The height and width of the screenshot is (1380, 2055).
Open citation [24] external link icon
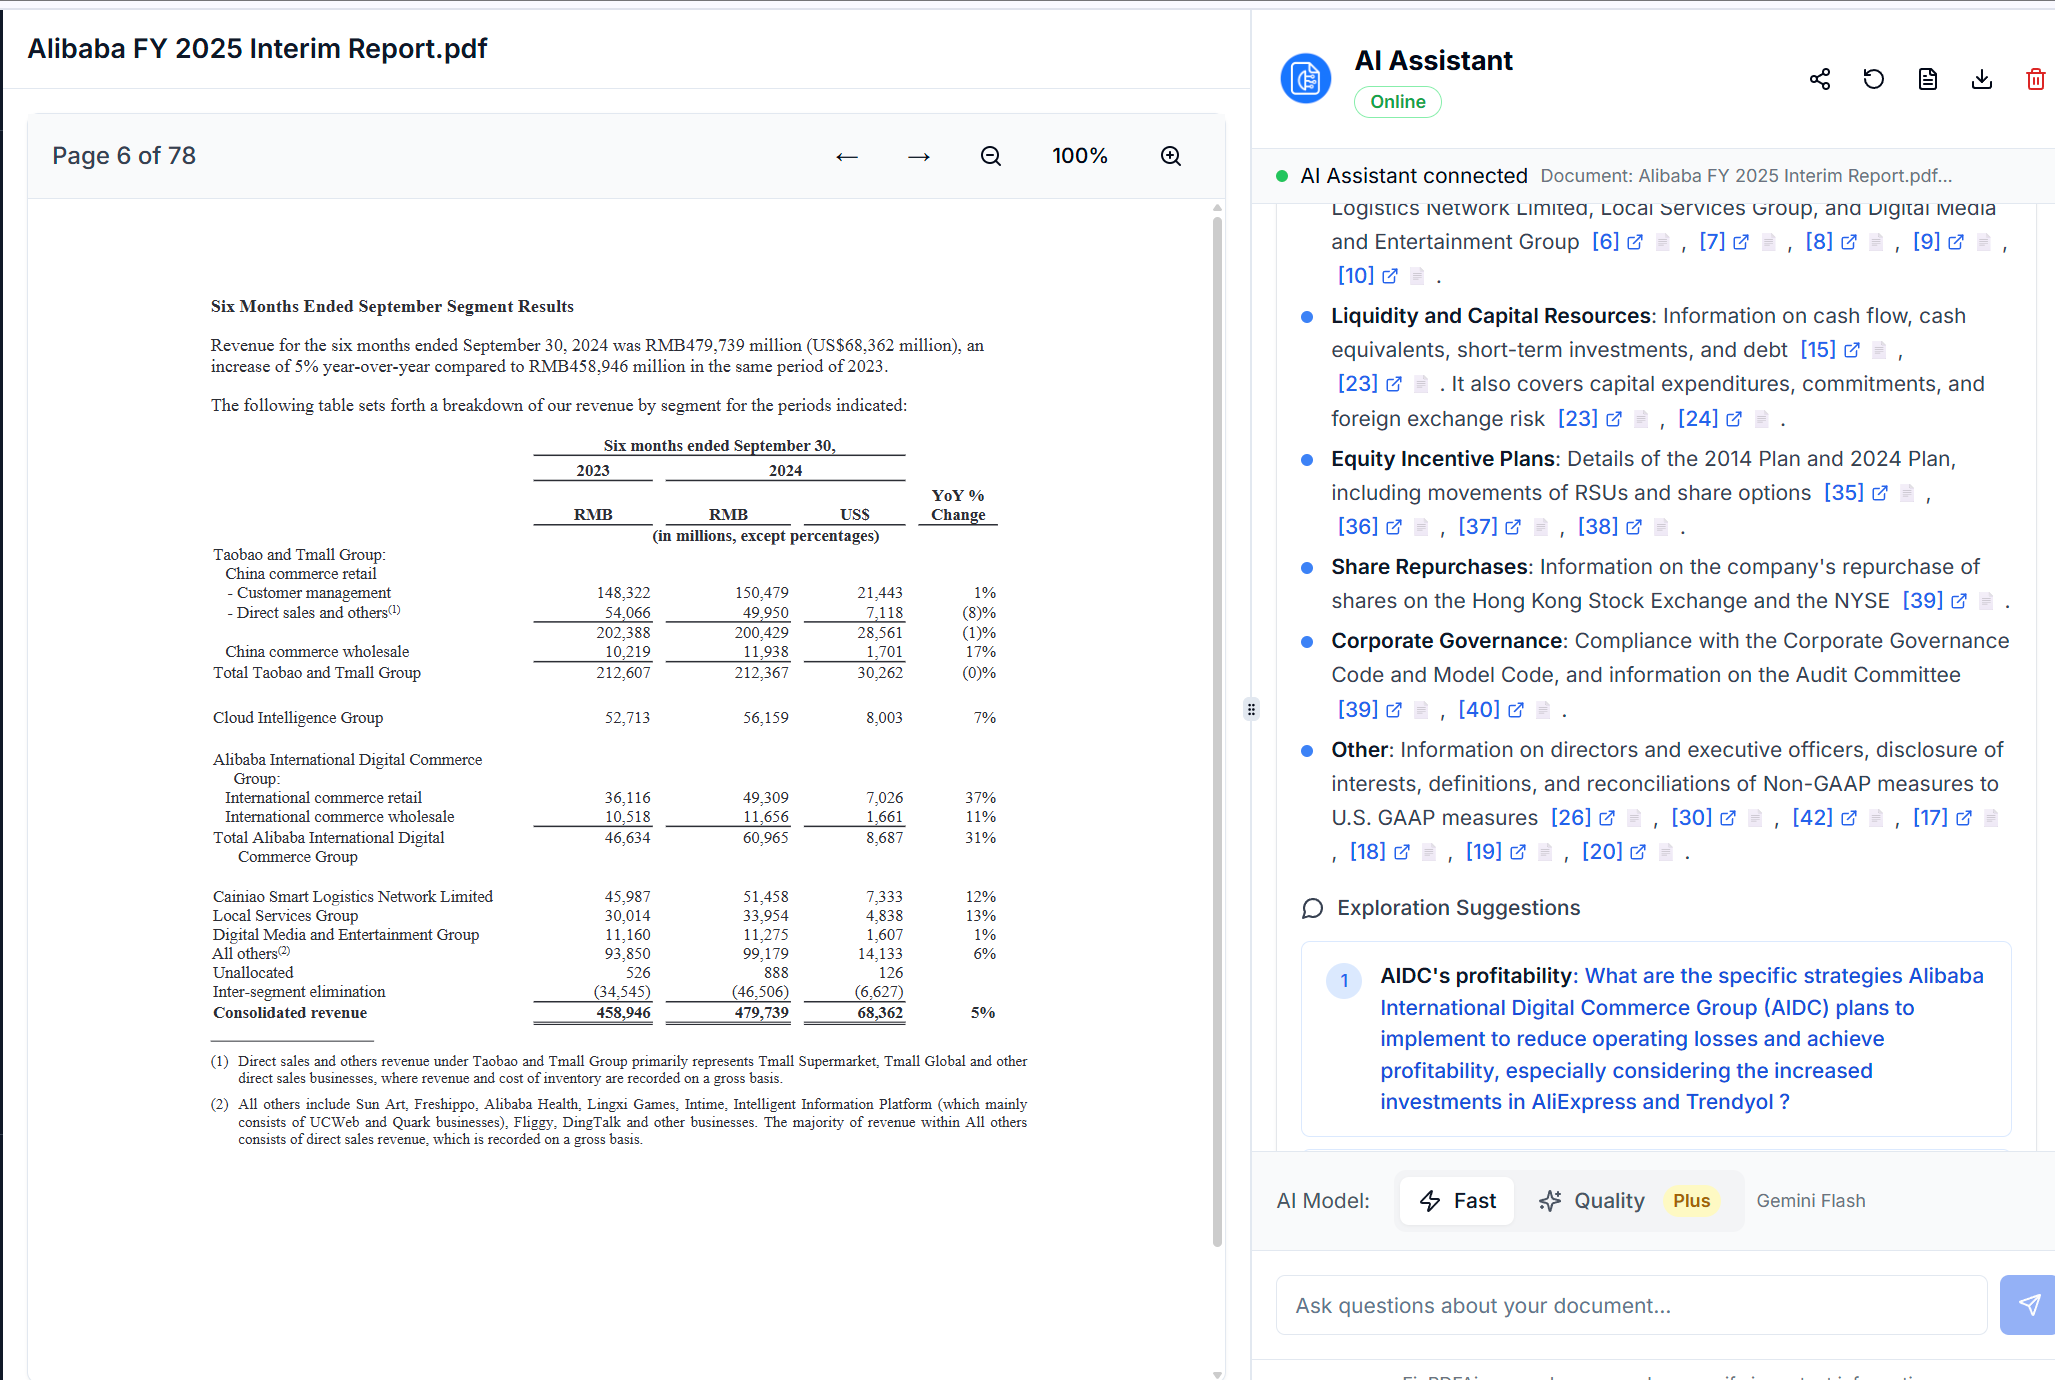[x=1734, y=419]
